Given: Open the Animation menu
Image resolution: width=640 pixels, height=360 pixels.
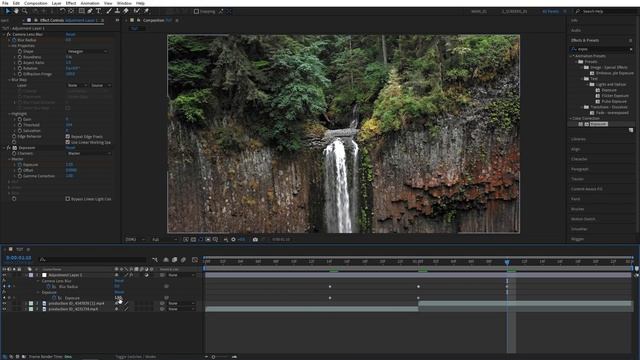Looking at the screenshot, I should pos(90,3).
